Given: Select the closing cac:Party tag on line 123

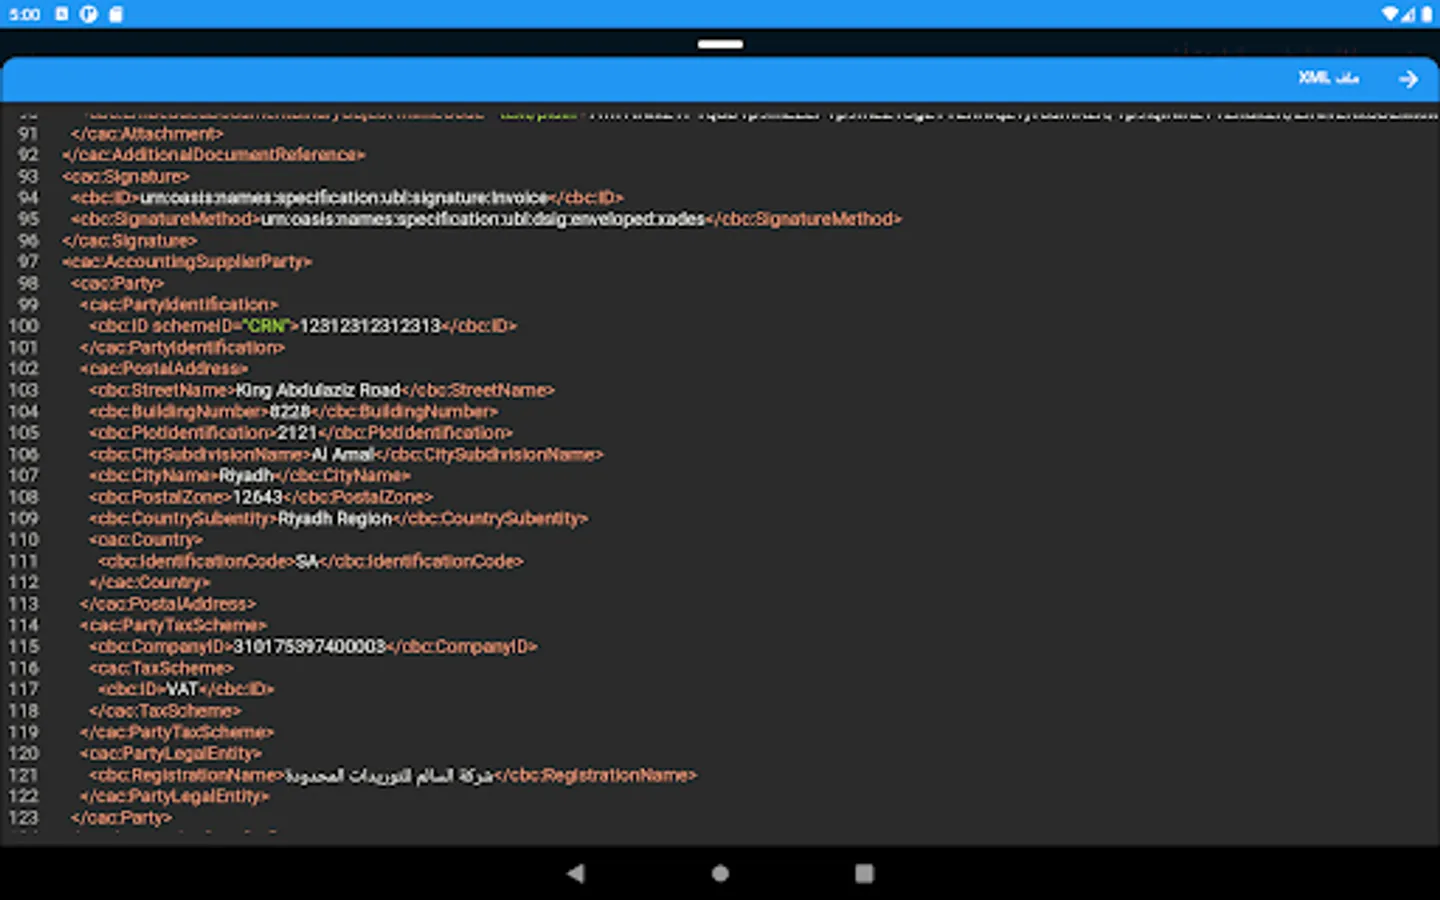Looking at the screenshot, I should (x=121, y=819).
